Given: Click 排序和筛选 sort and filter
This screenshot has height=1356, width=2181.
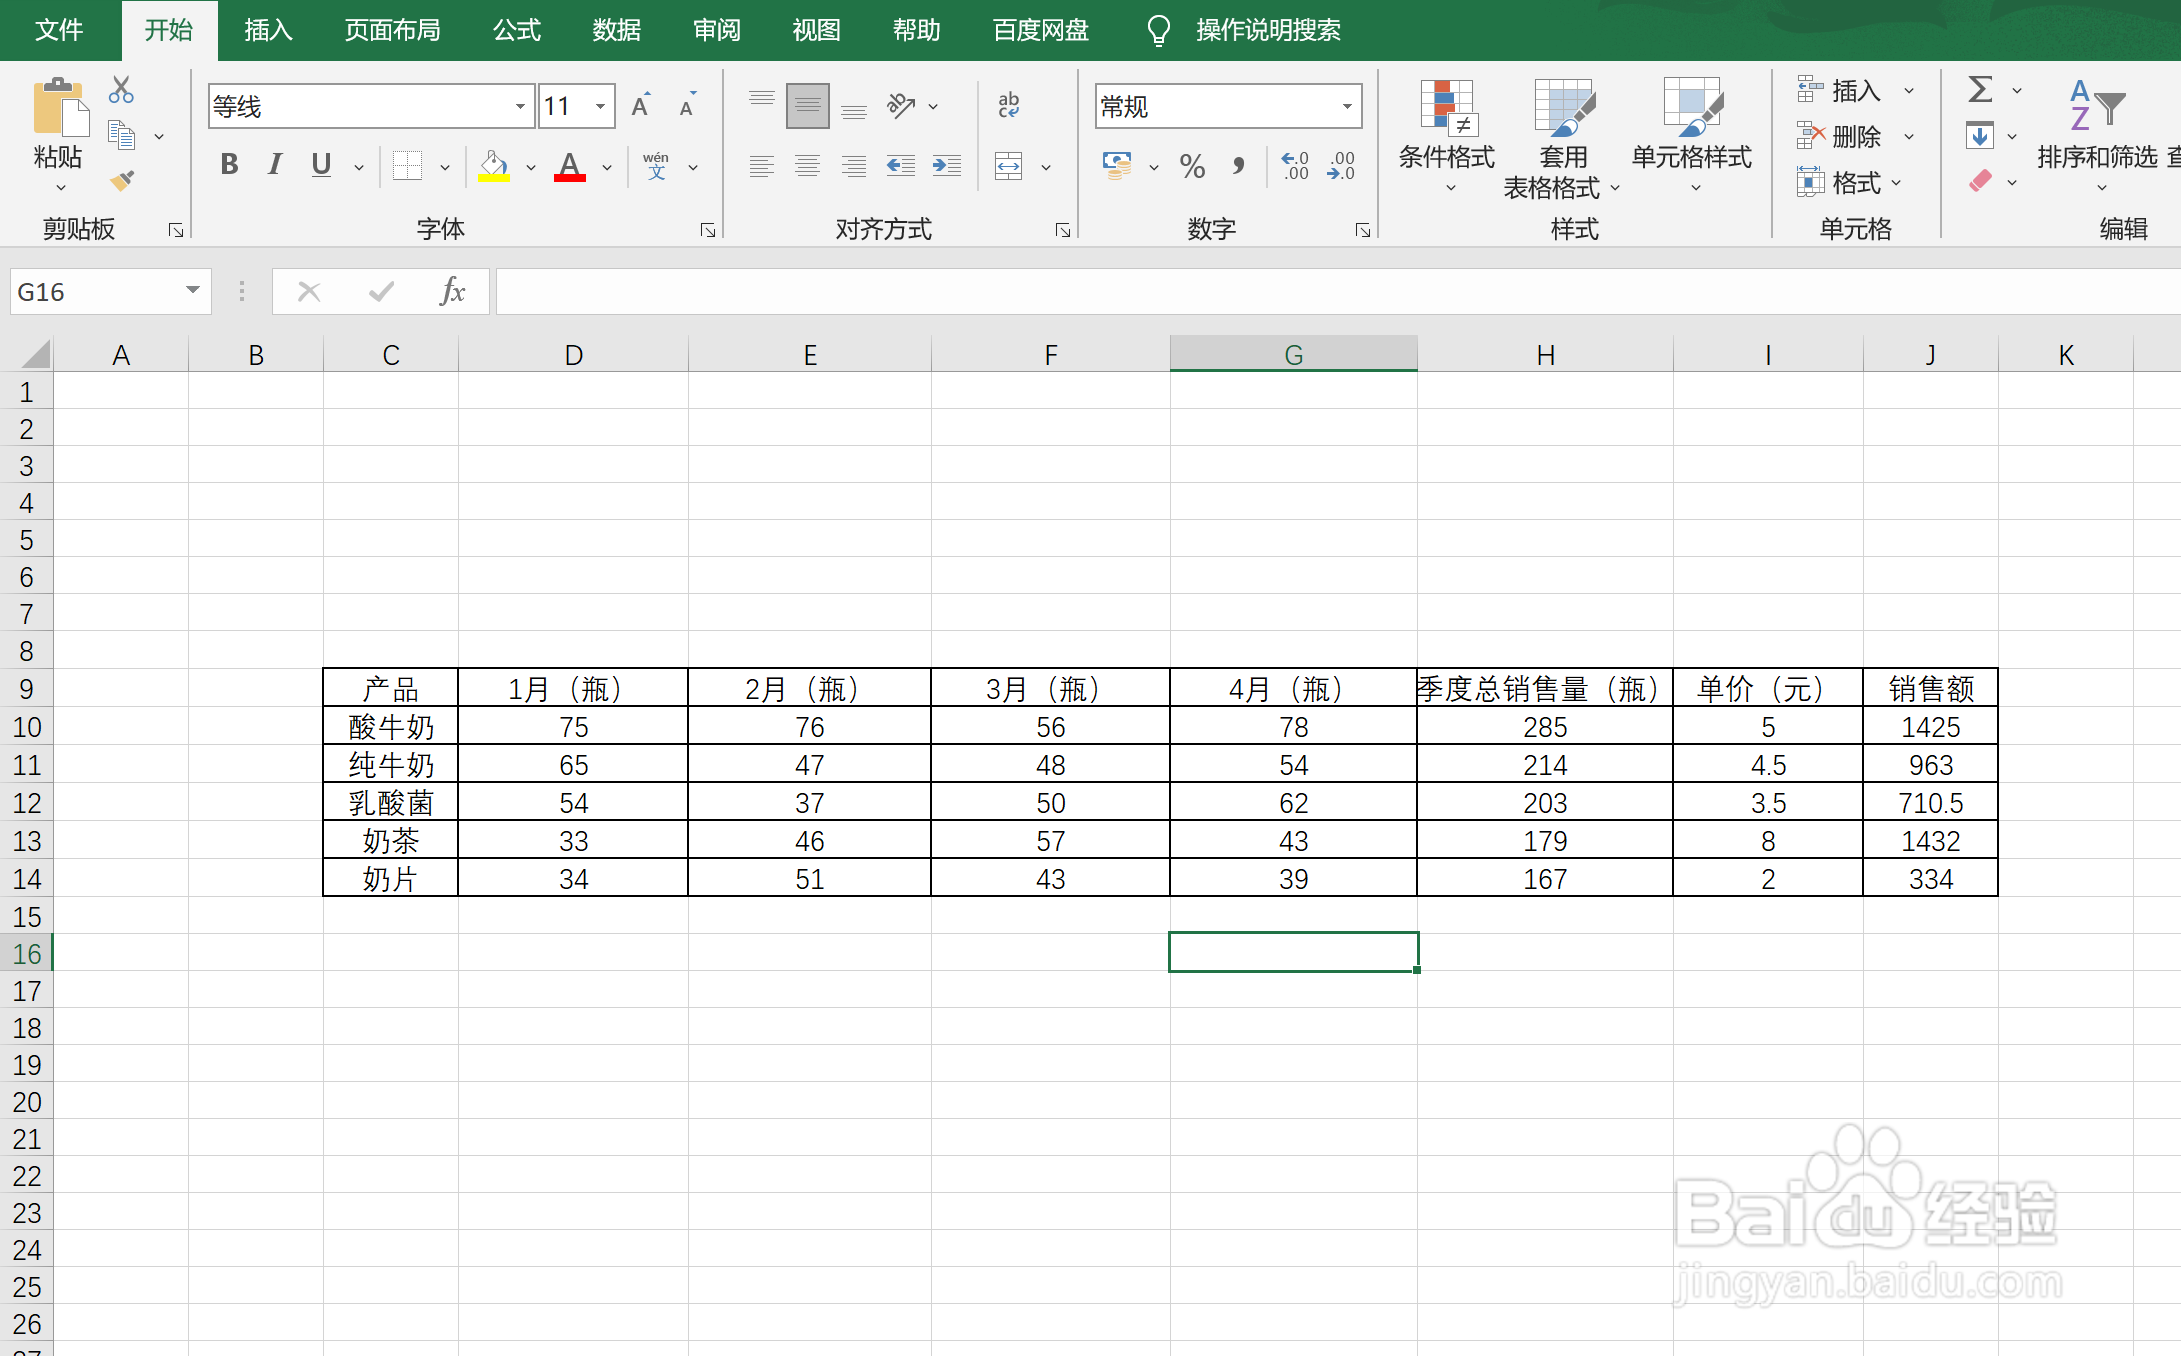Looking at the screenshot, I should (x=2098, y=135).
